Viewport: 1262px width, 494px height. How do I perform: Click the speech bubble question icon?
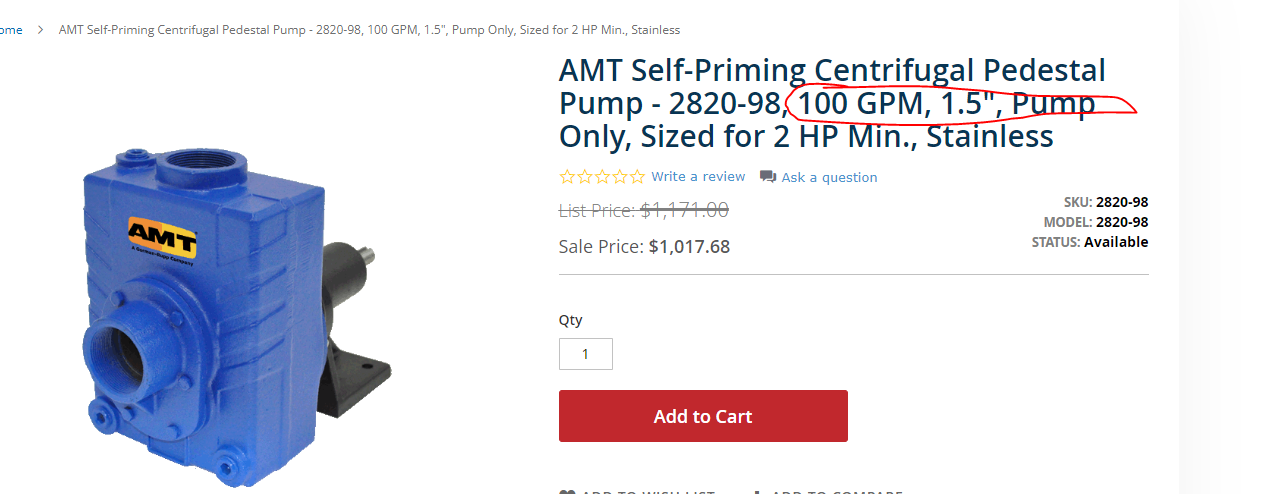[768, 177]
